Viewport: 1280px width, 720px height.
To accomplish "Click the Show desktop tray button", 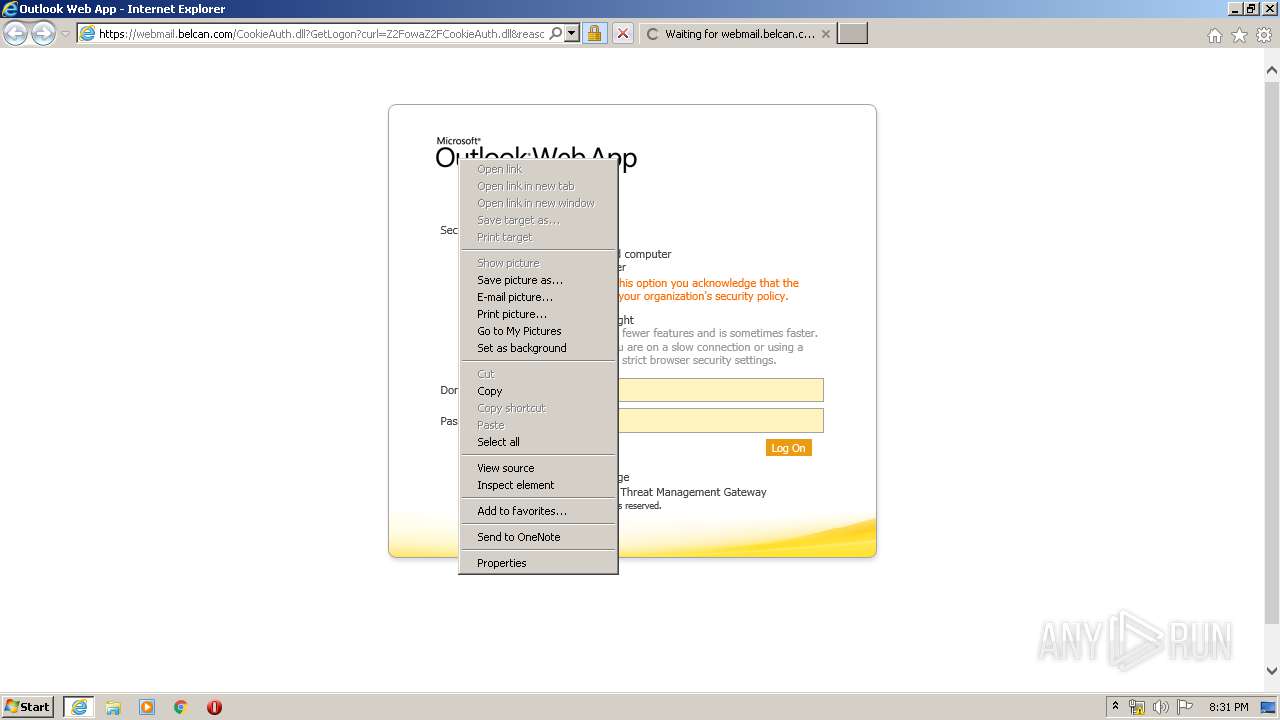I will [1269, 707].
